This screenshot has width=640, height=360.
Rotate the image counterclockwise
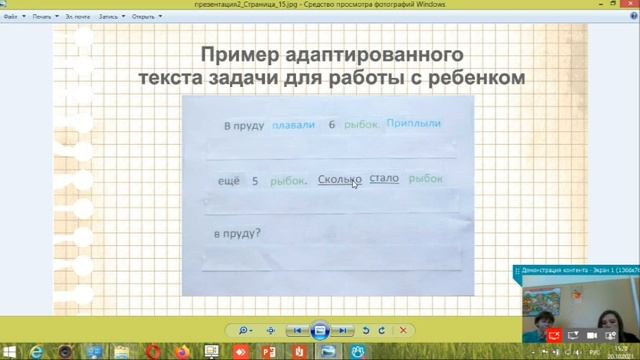[x=366, y=330]
